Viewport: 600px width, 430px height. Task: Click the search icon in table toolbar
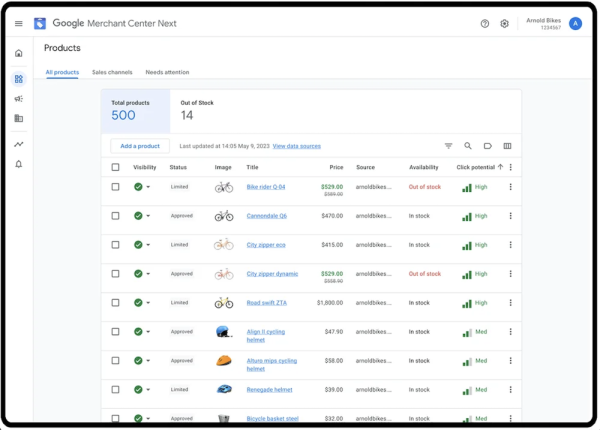[468, 146]
